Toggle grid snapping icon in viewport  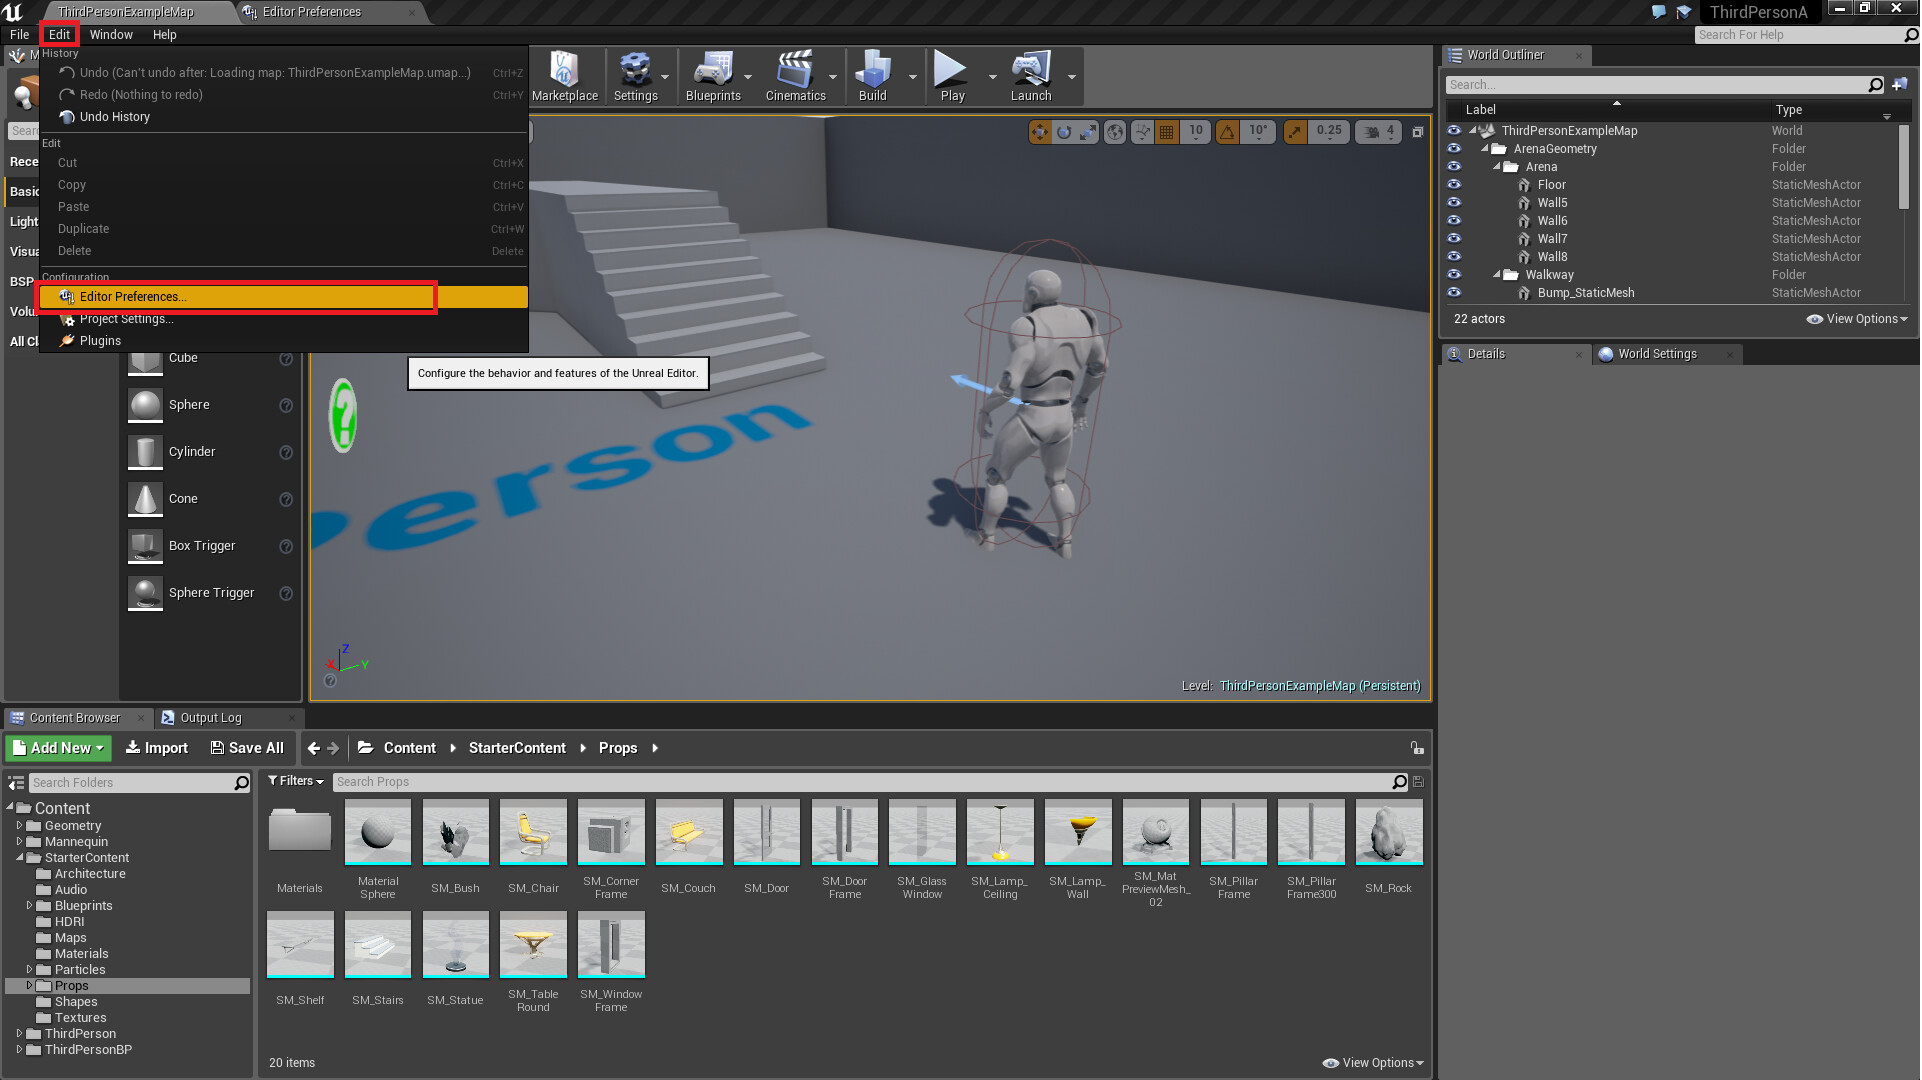pos(1166,131)
